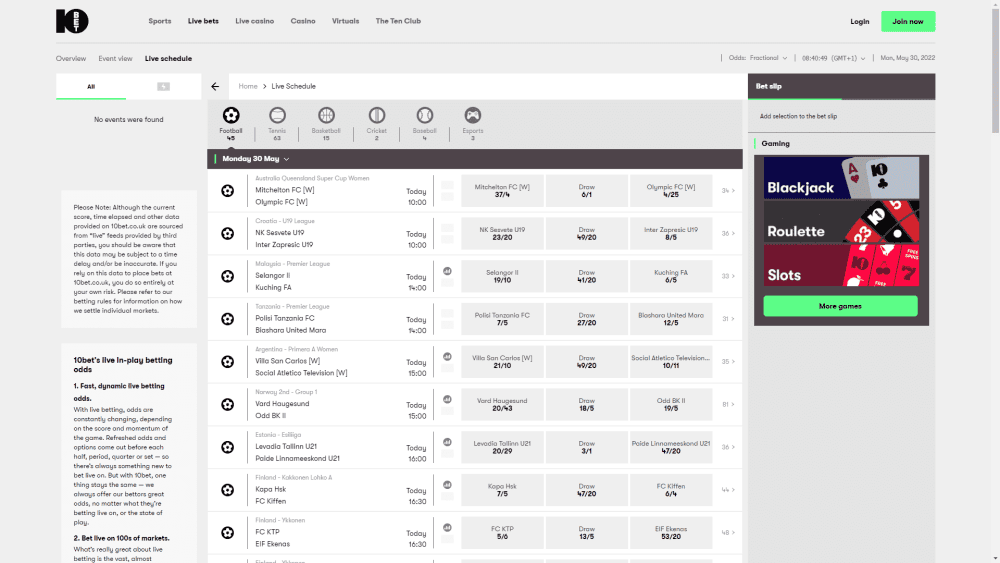Image resolution: width=1000 pixels, height=563 pixels.
Task: Switch to the live stream filter tab
Action: click(164, 87)
